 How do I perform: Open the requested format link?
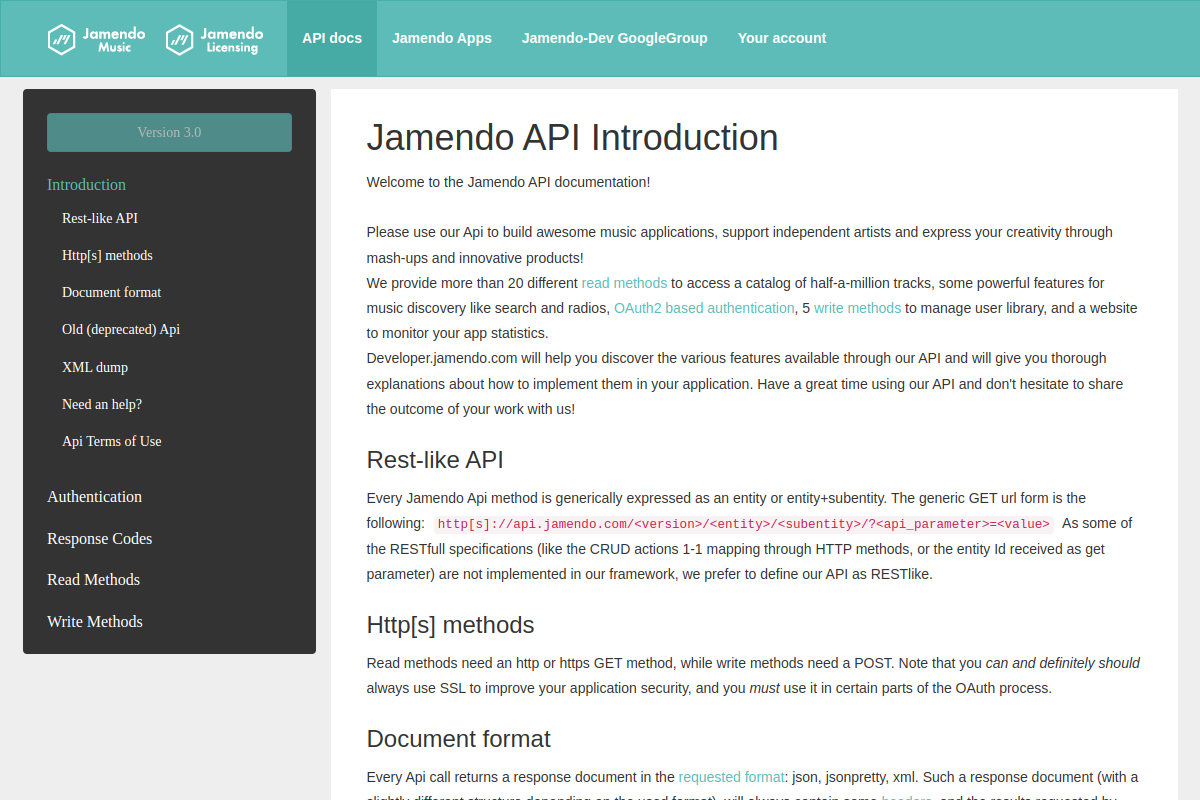(x=731, y=777)
